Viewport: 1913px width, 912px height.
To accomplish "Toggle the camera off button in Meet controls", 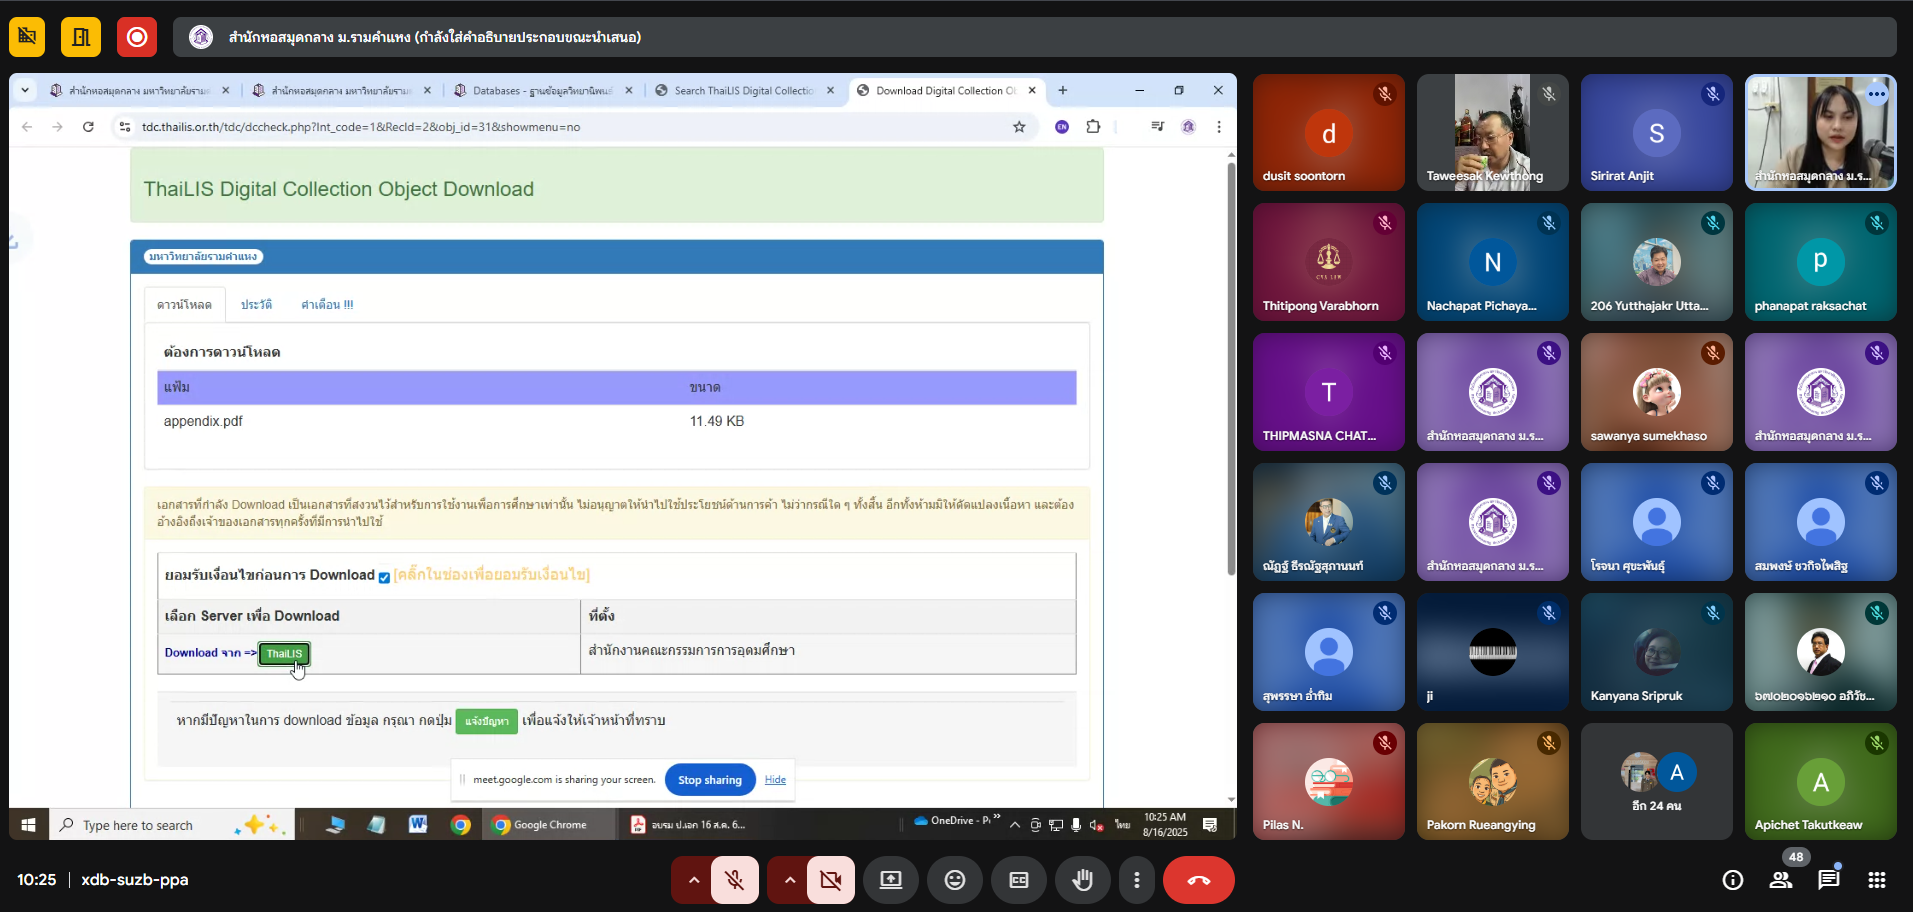I will pyautogui.click(x=831, y=880).
